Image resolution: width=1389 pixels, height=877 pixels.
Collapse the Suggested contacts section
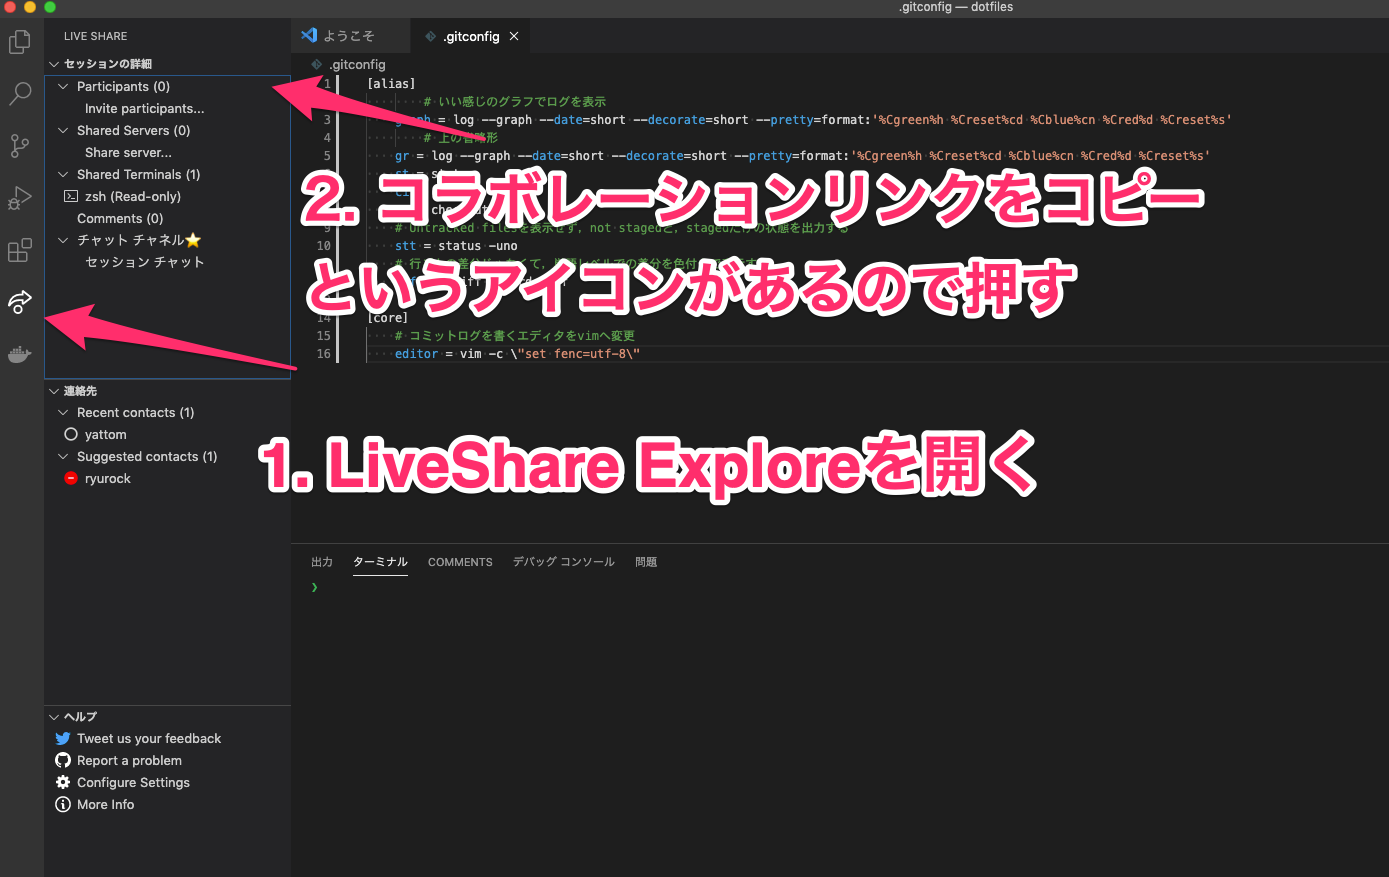click(60, 456)
